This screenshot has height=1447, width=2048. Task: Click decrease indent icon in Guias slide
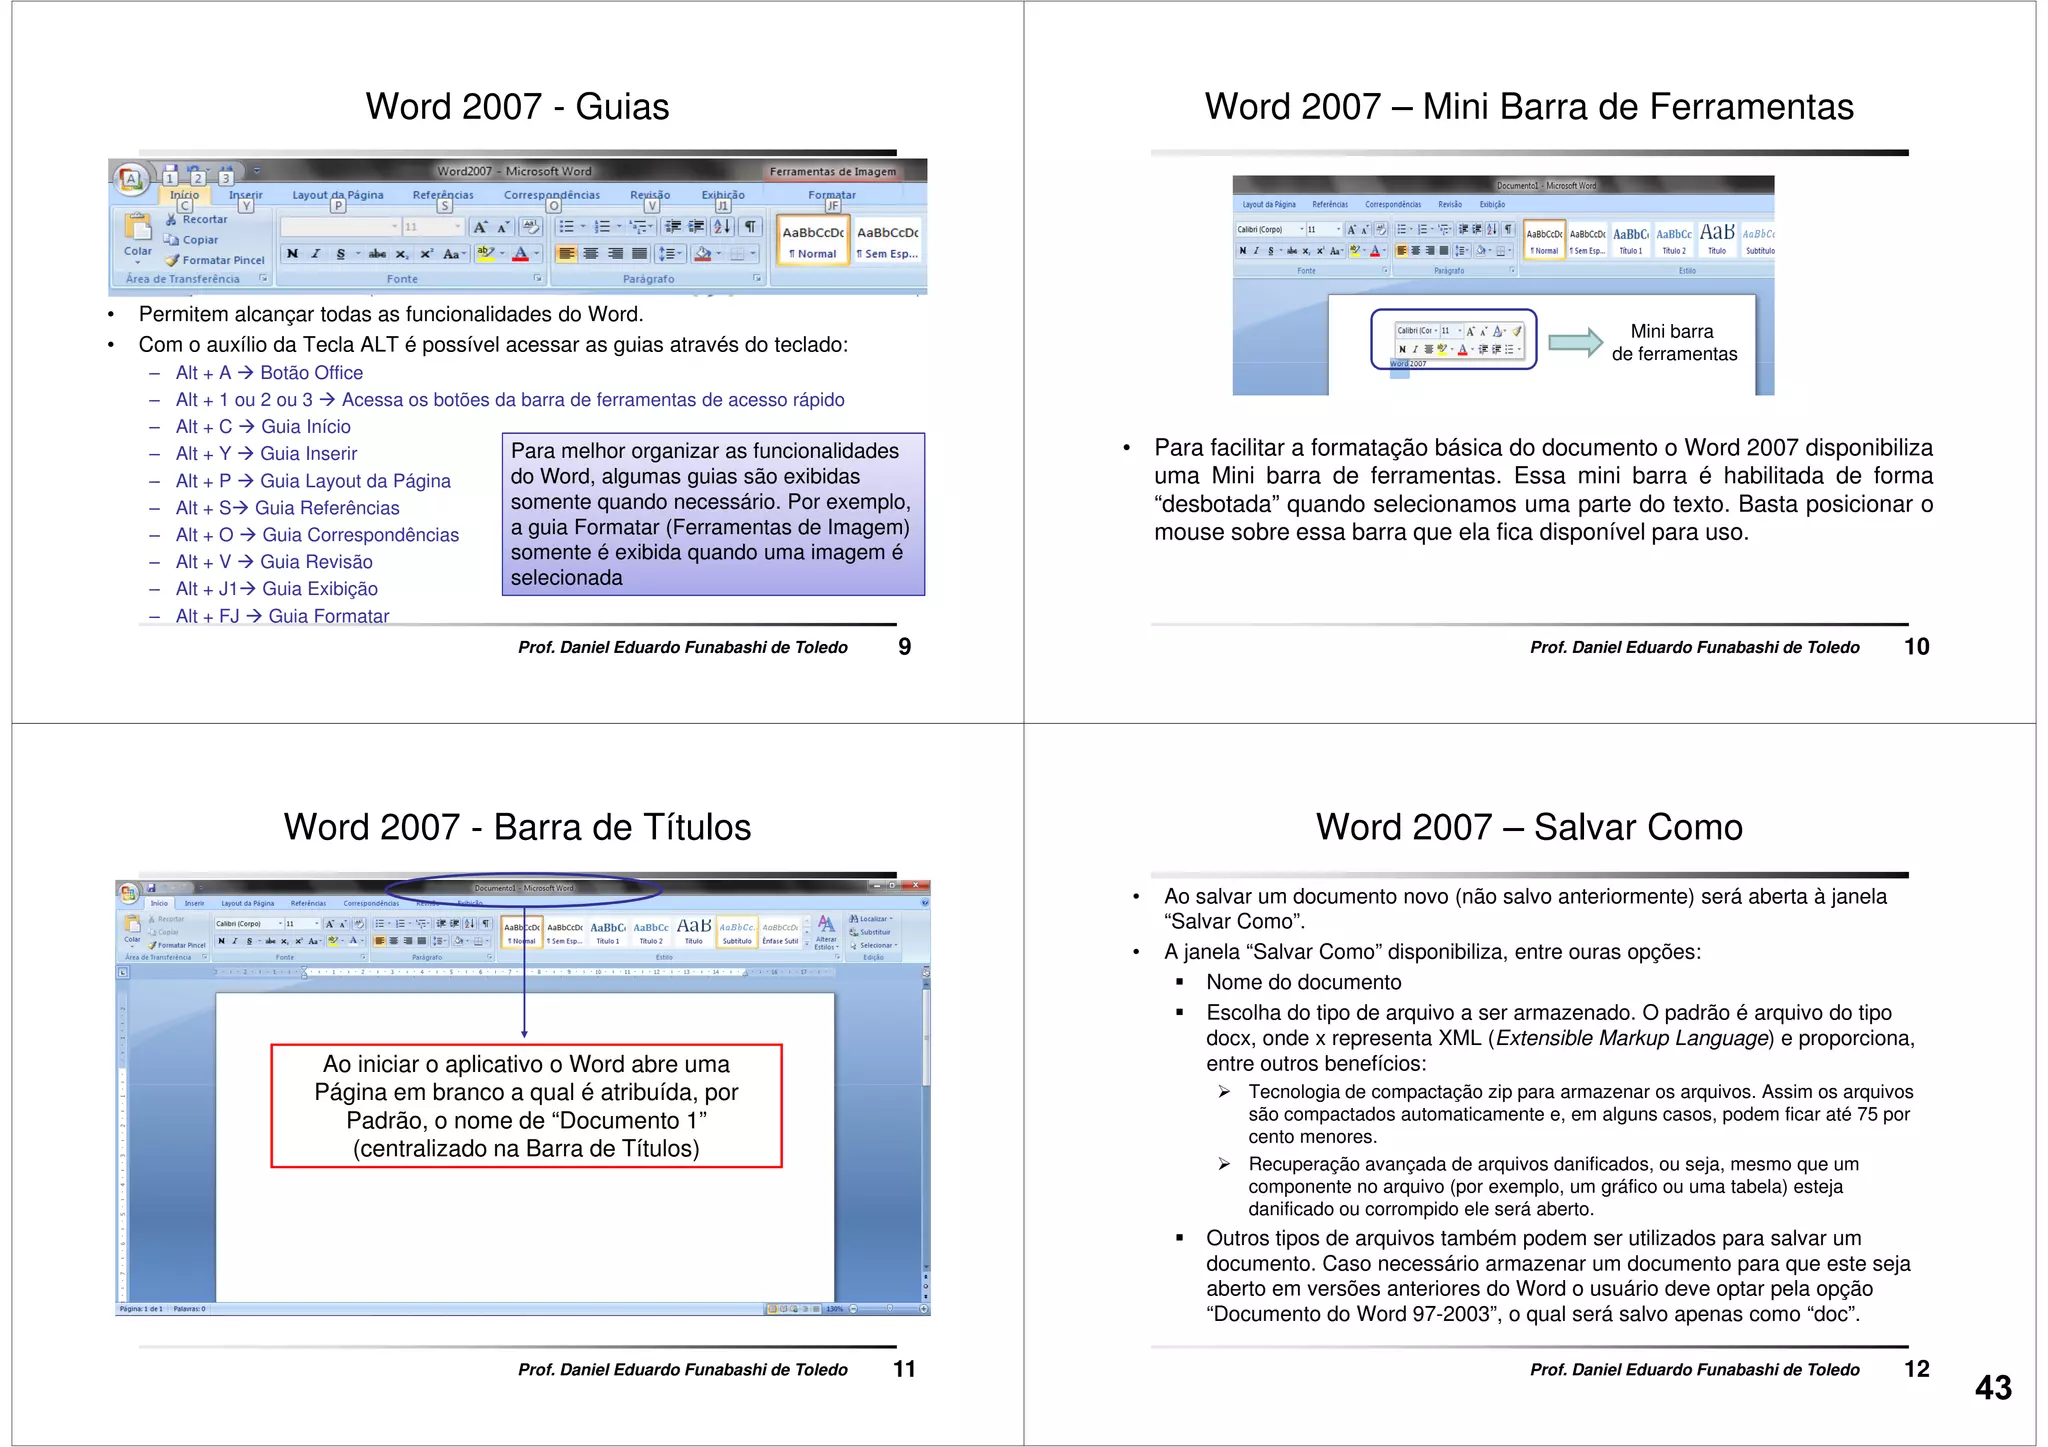coord(673,227)
